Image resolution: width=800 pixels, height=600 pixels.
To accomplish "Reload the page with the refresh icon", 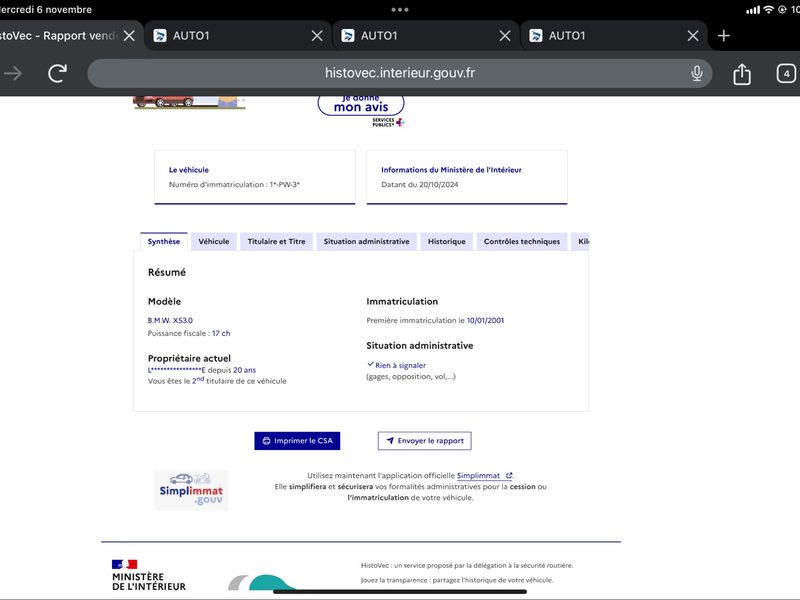I will tap(58, 73).
